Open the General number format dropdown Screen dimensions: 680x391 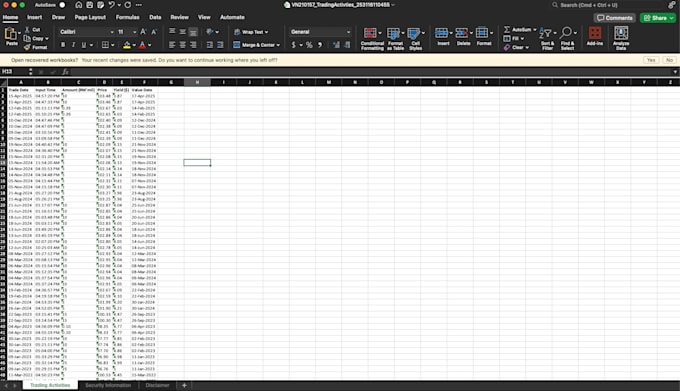click(348, 32)
